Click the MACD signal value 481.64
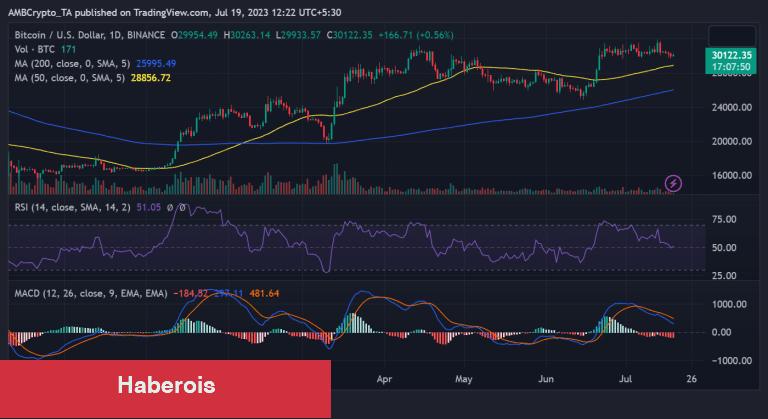 (x=264, y=294)
